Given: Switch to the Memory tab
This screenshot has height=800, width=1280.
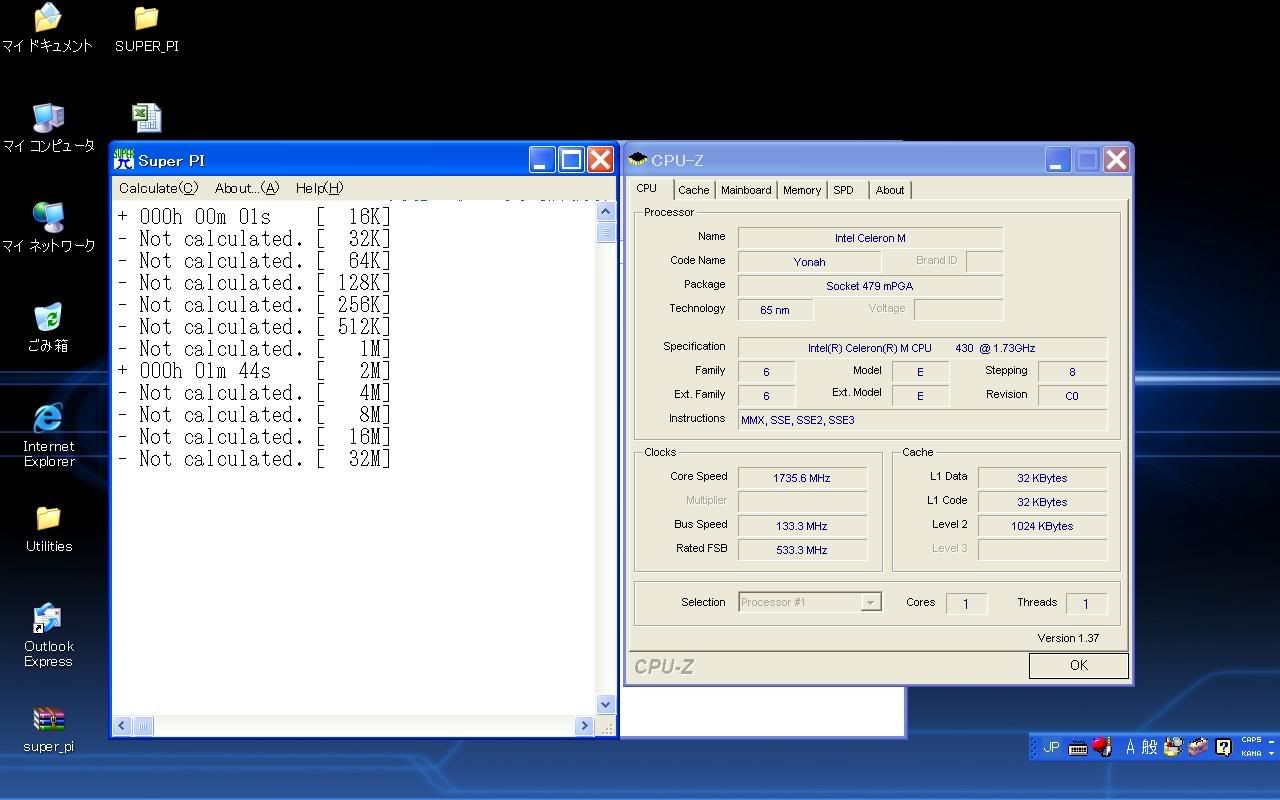Looking at the screenshot, I should [802, 190].
